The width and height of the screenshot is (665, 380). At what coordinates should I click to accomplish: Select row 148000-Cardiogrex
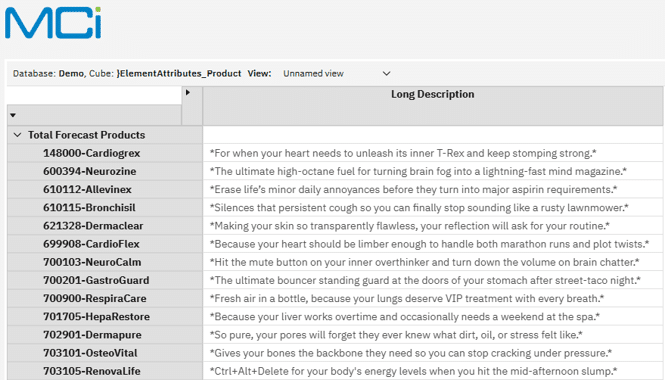[x=105, y=153]
